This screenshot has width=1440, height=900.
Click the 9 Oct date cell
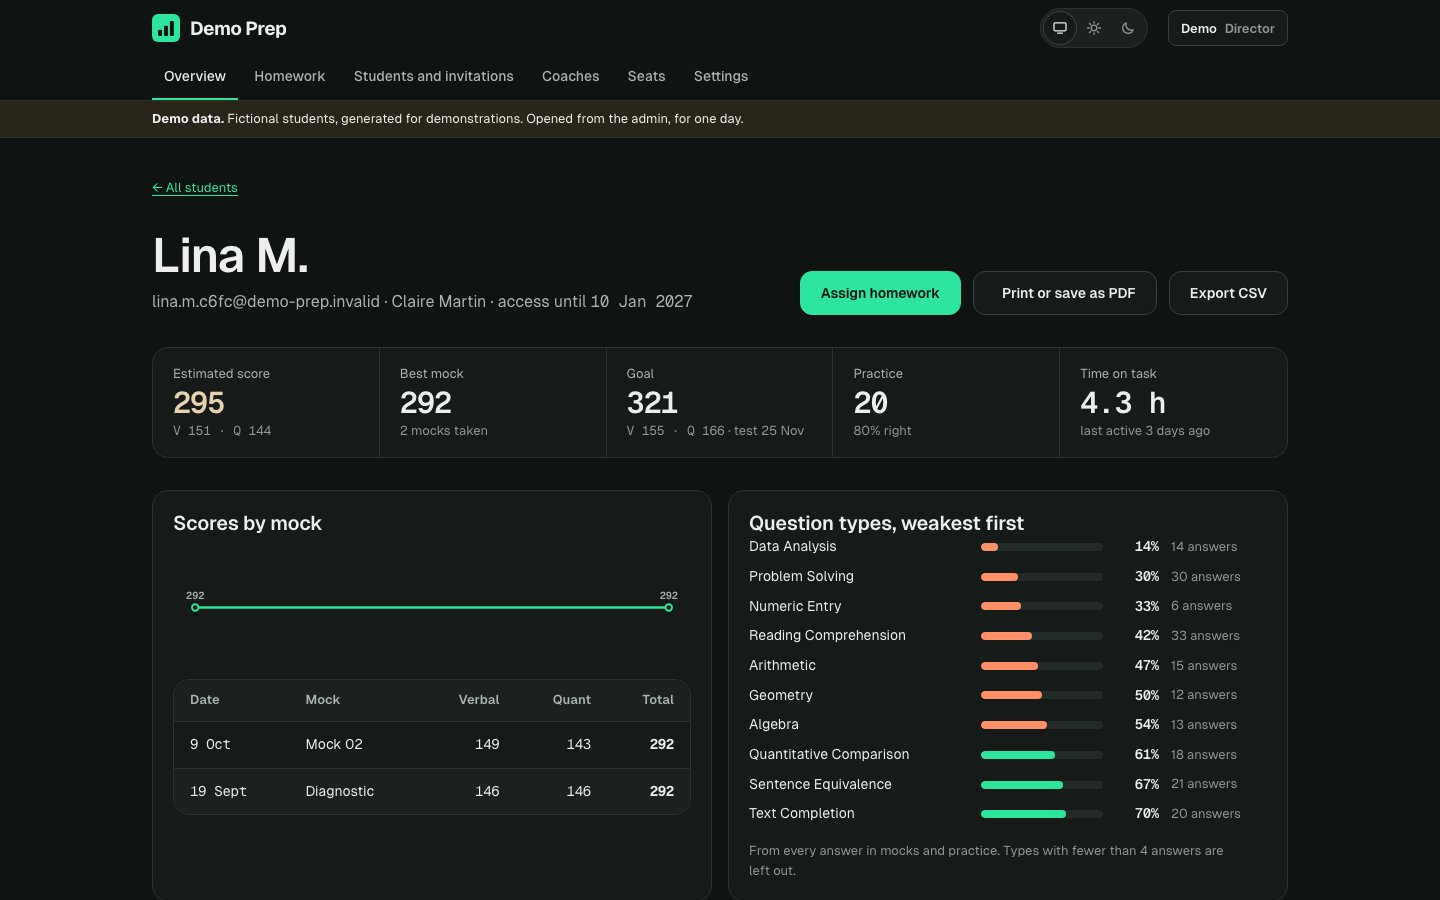[210, 744]
